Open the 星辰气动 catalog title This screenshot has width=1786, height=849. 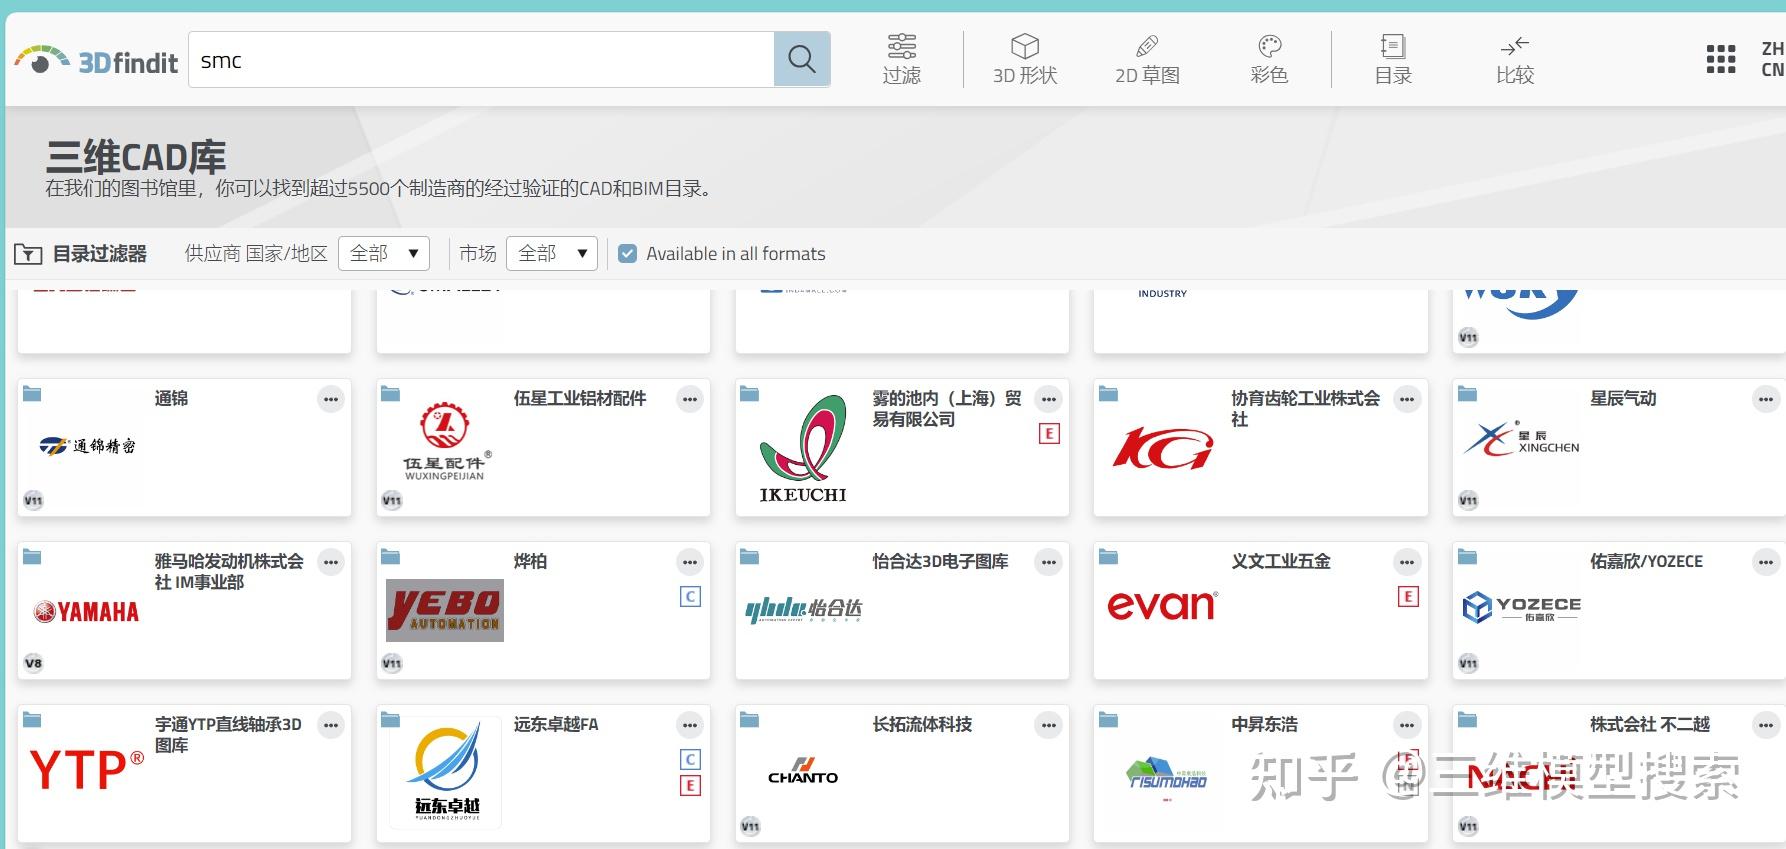[x=1623, y=399]
